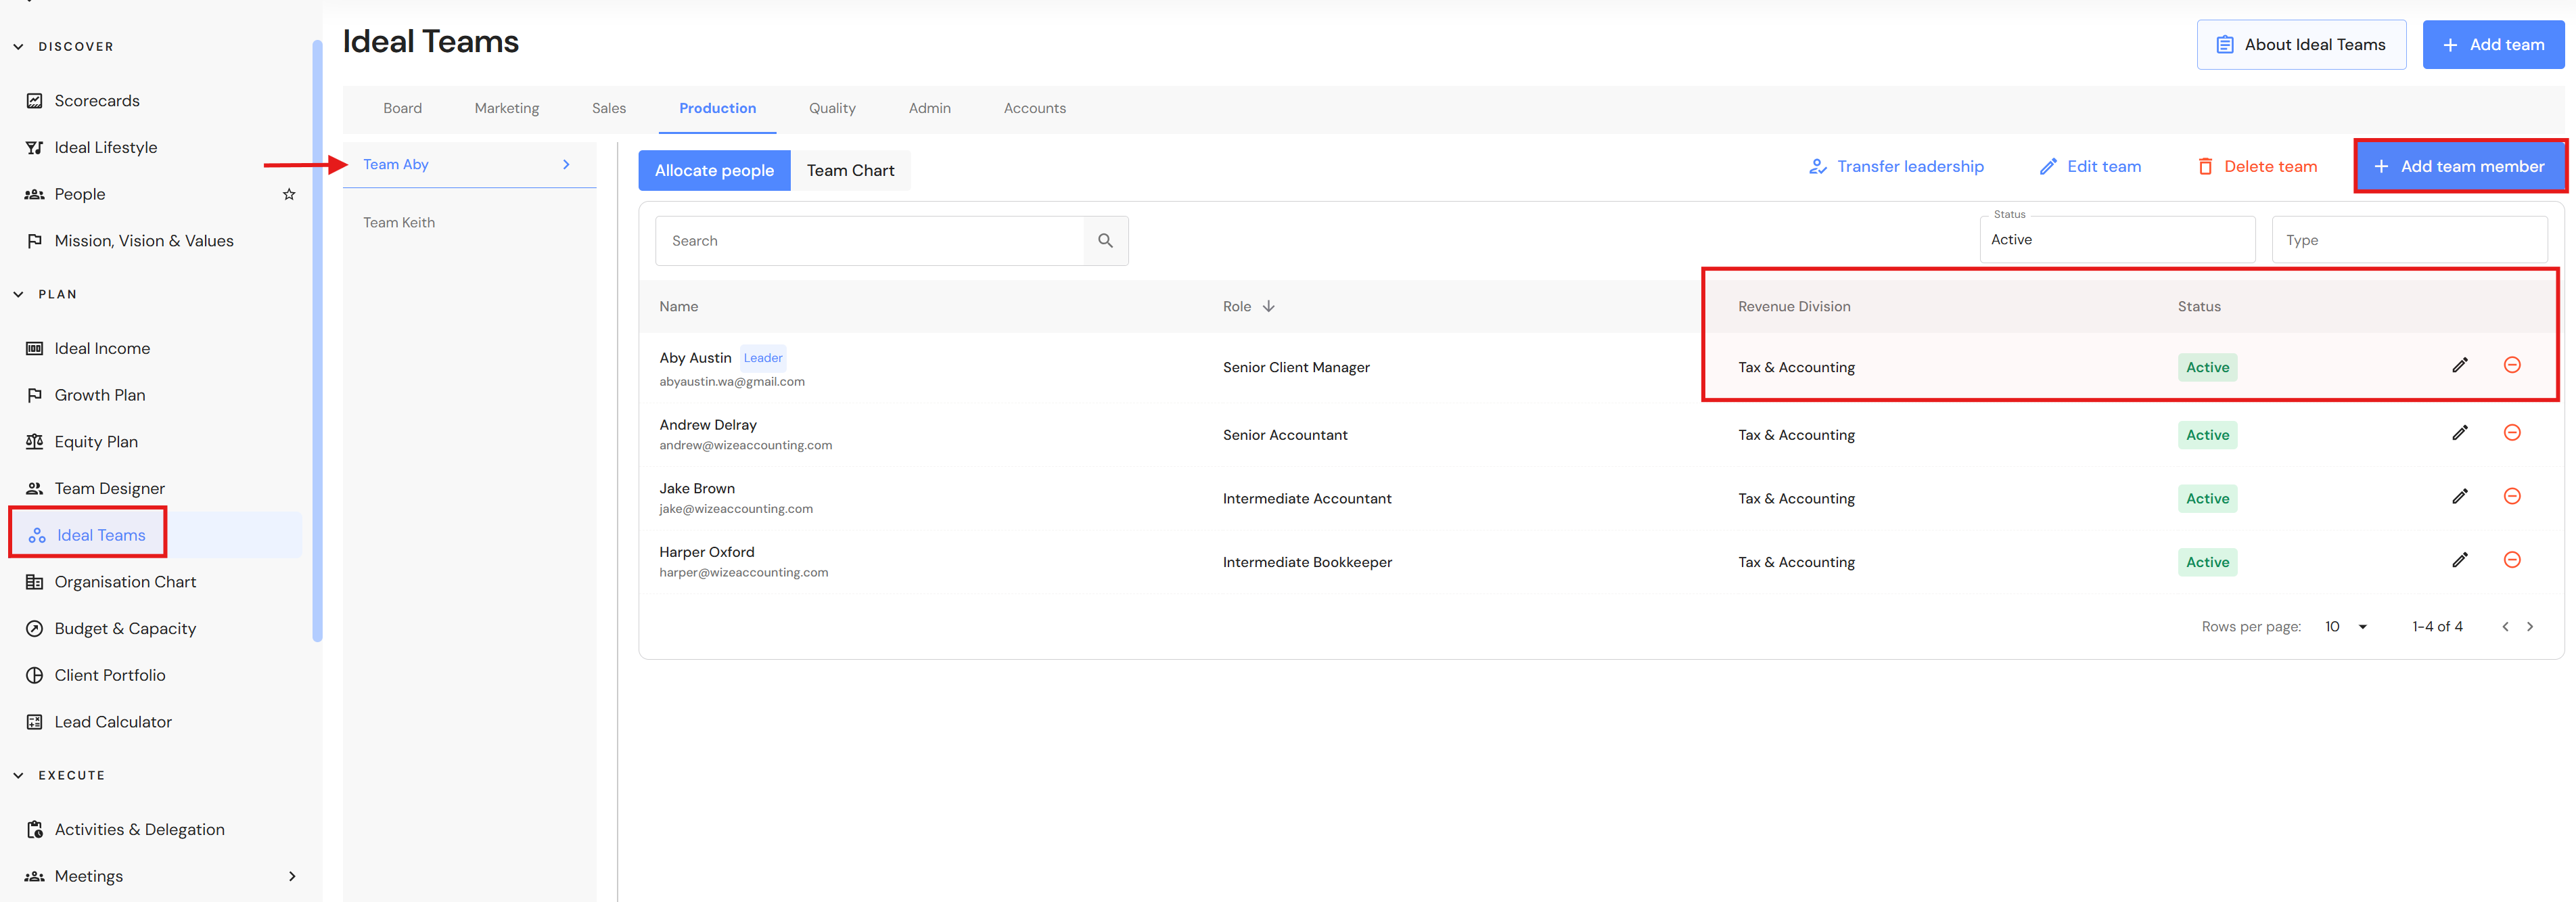This screenshot has width=2576, height=902.
Task: Open the Status filter dropdown
Action: [2116, 240]
